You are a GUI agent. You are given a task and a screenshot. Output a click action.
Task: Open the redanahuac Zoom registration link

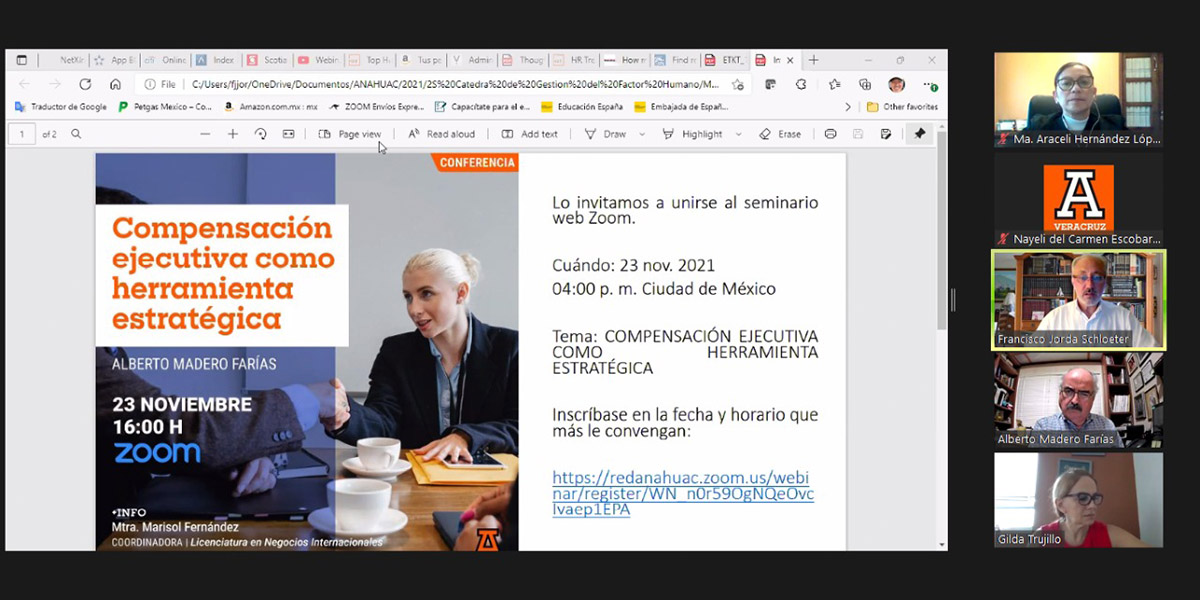tap(683, 494)
